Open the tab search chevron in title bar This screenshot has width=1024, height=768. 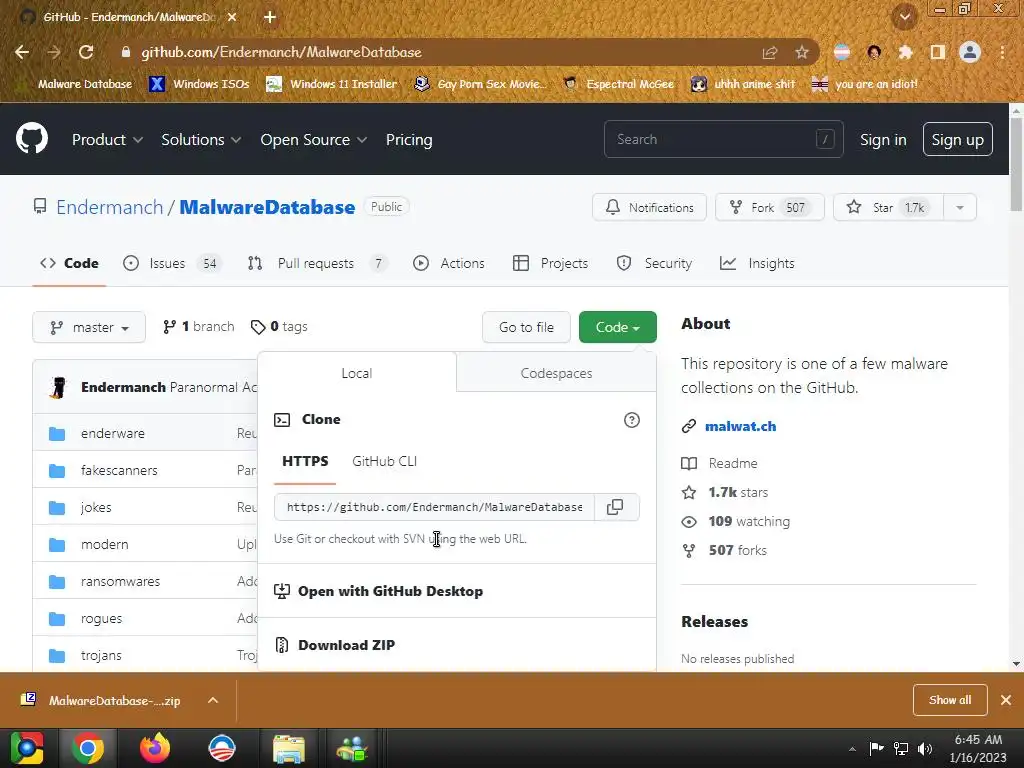[x=905, y=17]
